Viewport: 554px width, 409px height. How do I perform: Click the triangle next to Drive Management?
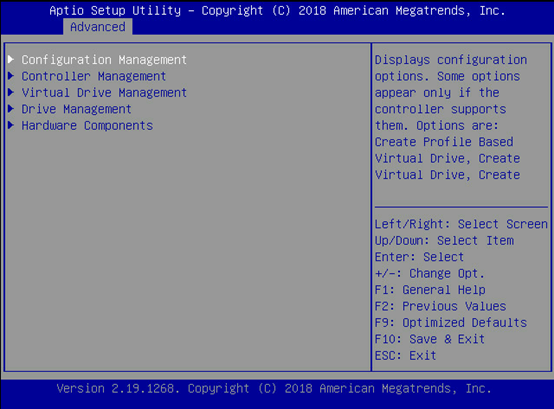point(11,108)
